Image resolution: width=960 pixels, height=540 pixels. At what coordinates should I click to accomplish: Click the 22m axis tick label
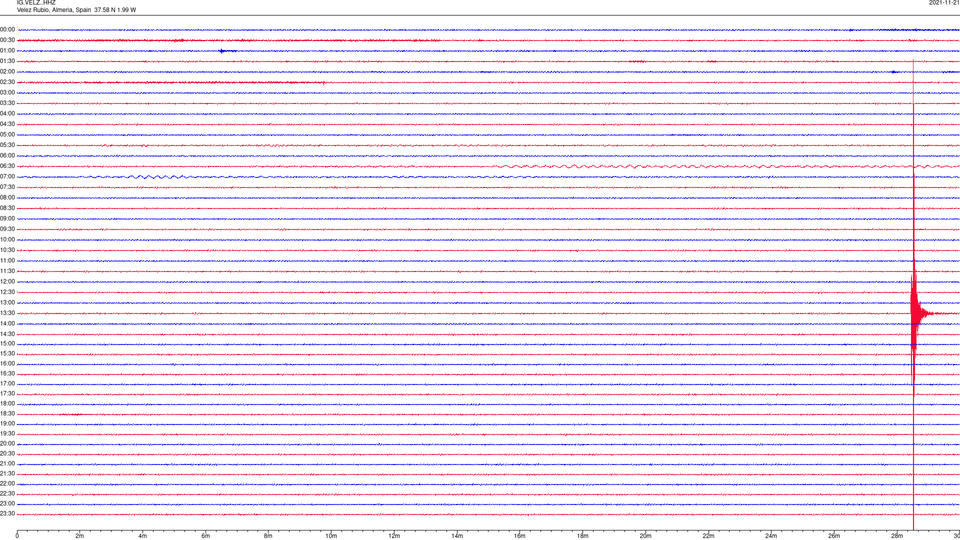(x=708, y=536)
